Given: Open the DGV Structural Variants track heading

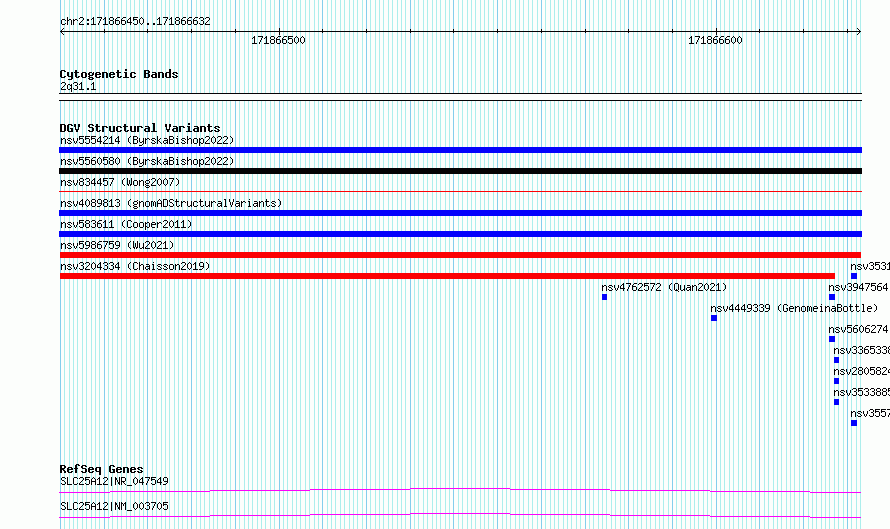Looking at the screenshot, I should pos(140,128).
